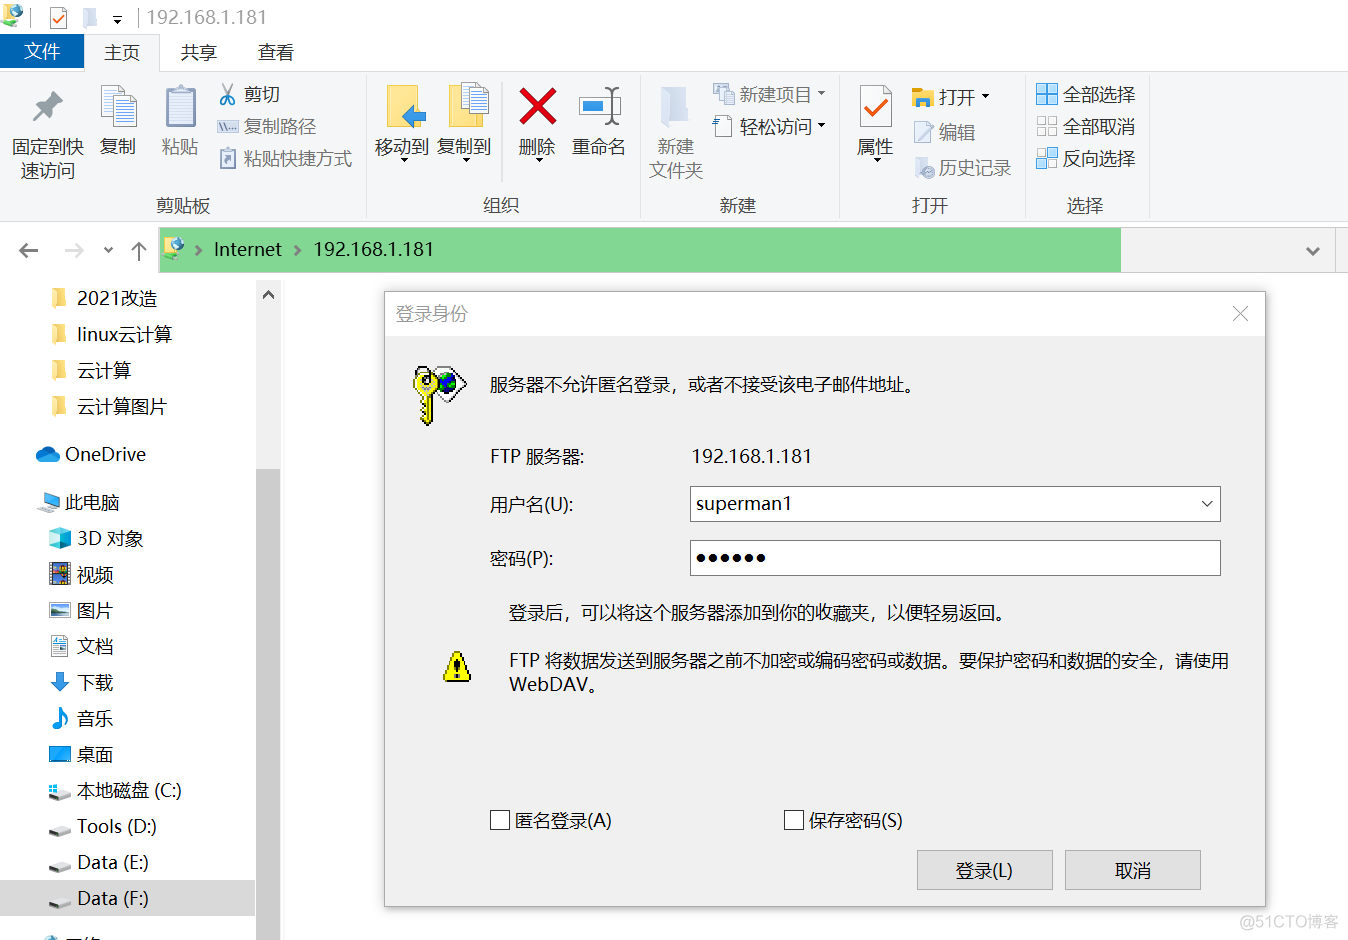The height and width of the screenshot is (940, 1348).
Task: Click the Edit (编辑) ribbon item
Action: 944,131
